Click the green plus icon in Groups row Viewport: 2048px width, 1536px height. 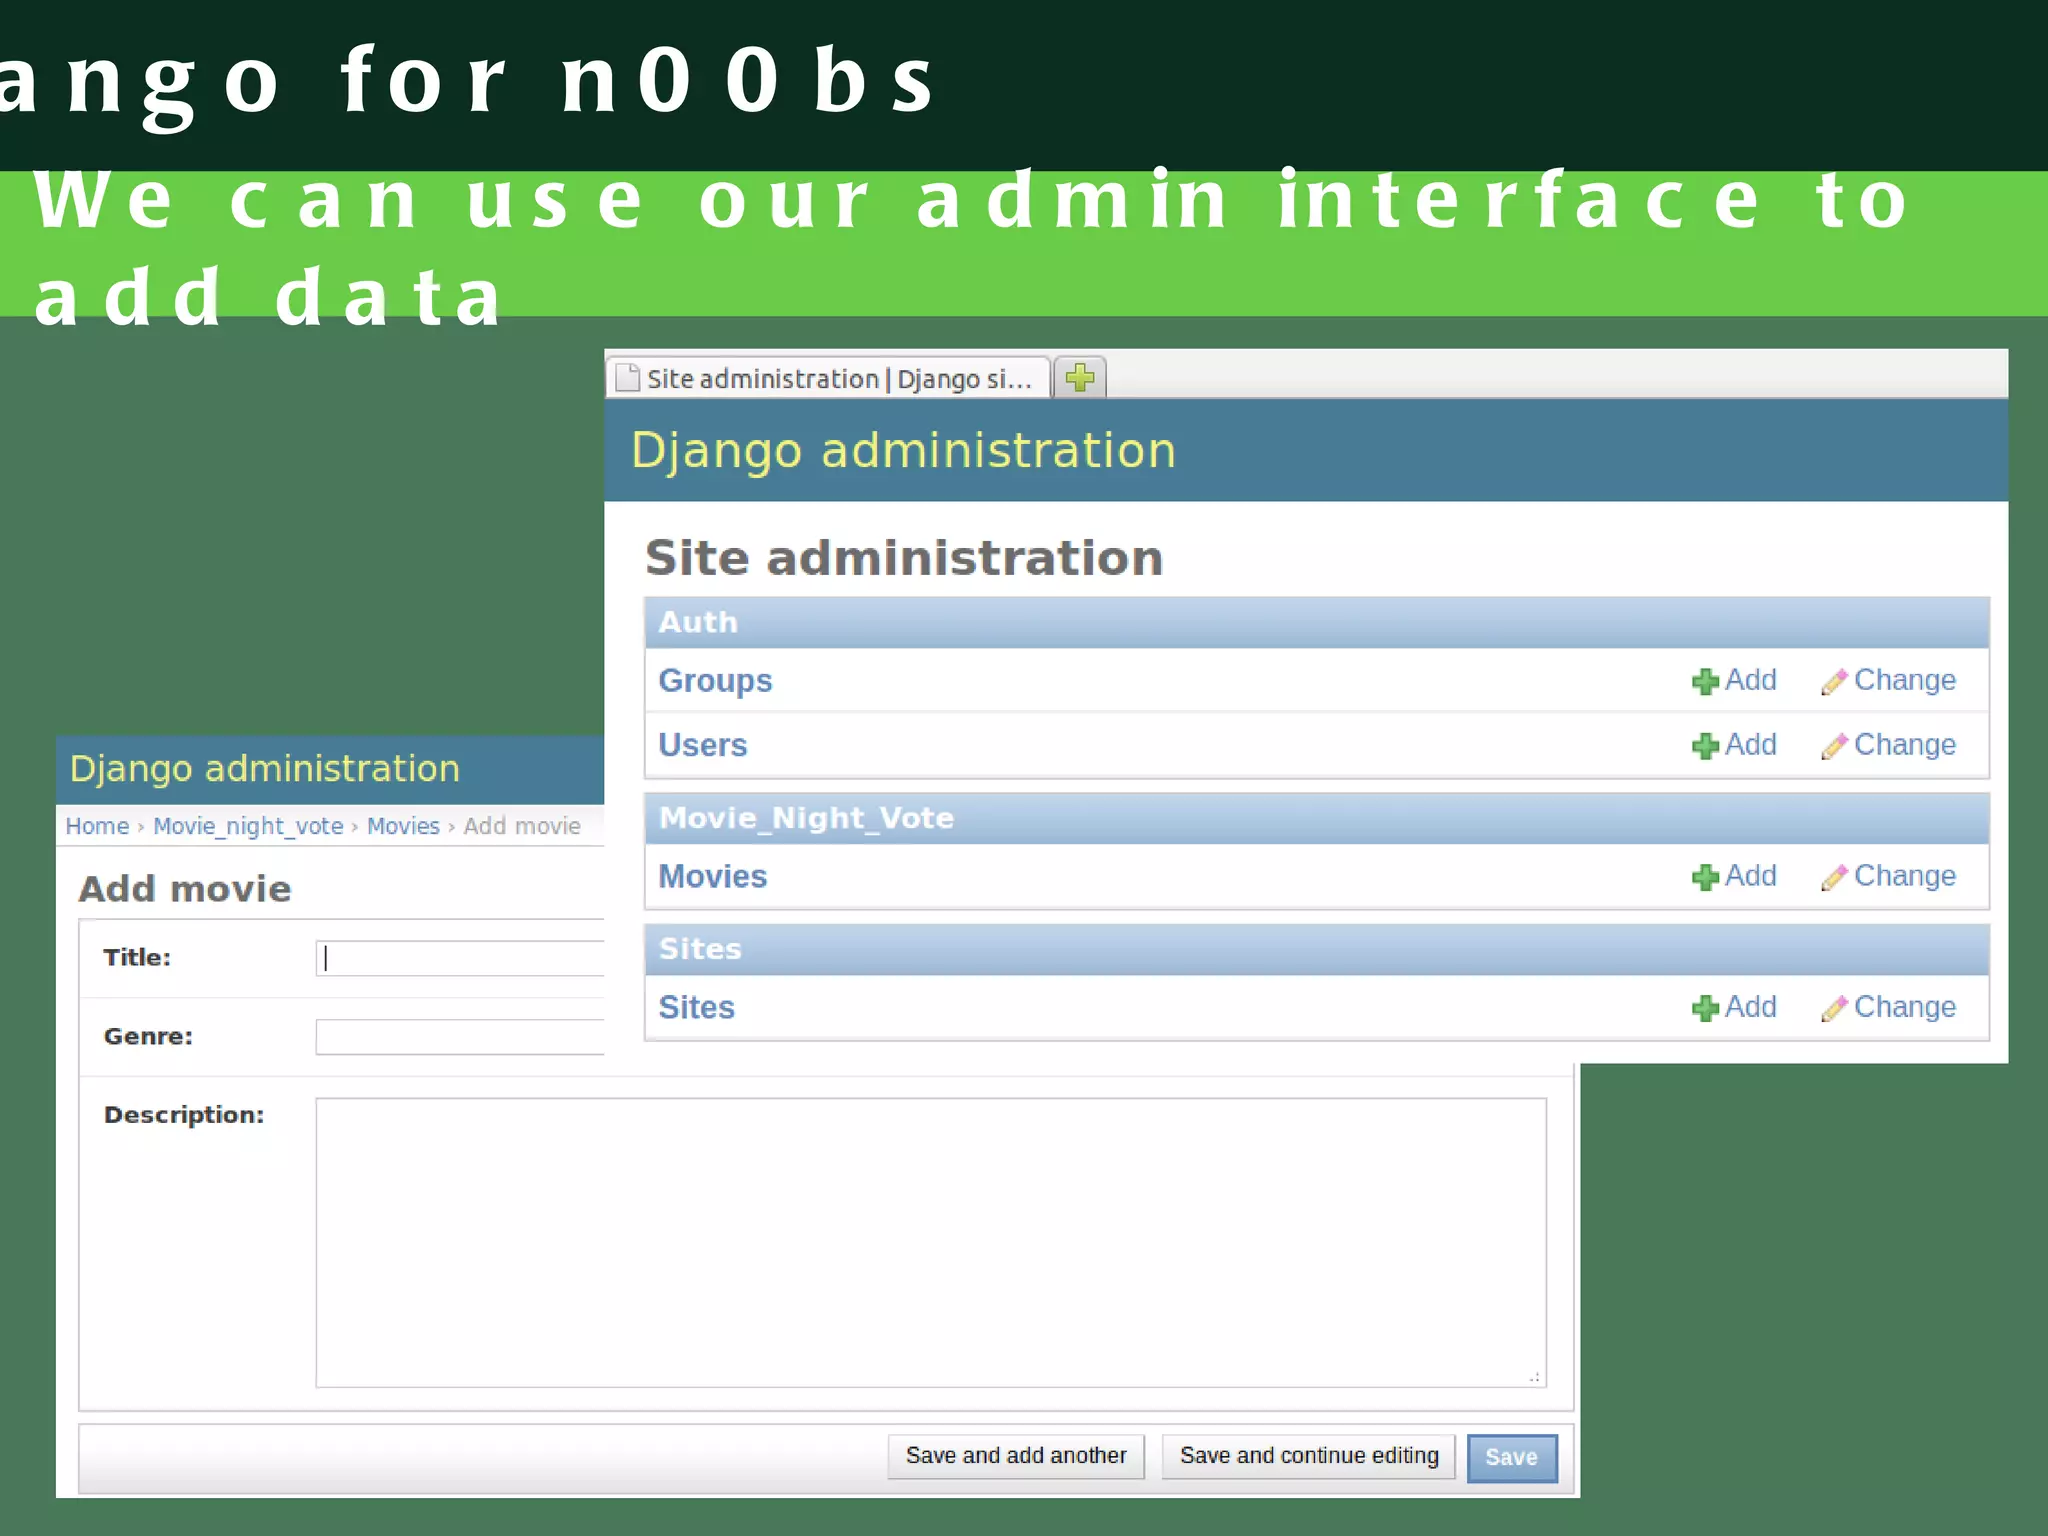tap(1705, 682)
